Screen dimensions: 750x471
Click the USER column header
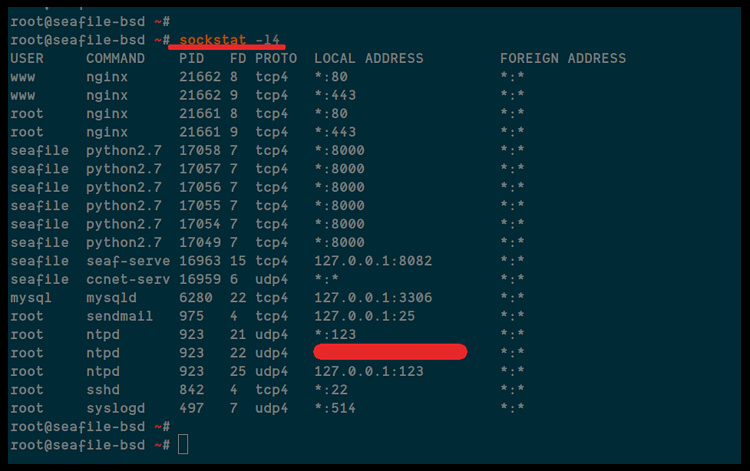pos(27,58)
